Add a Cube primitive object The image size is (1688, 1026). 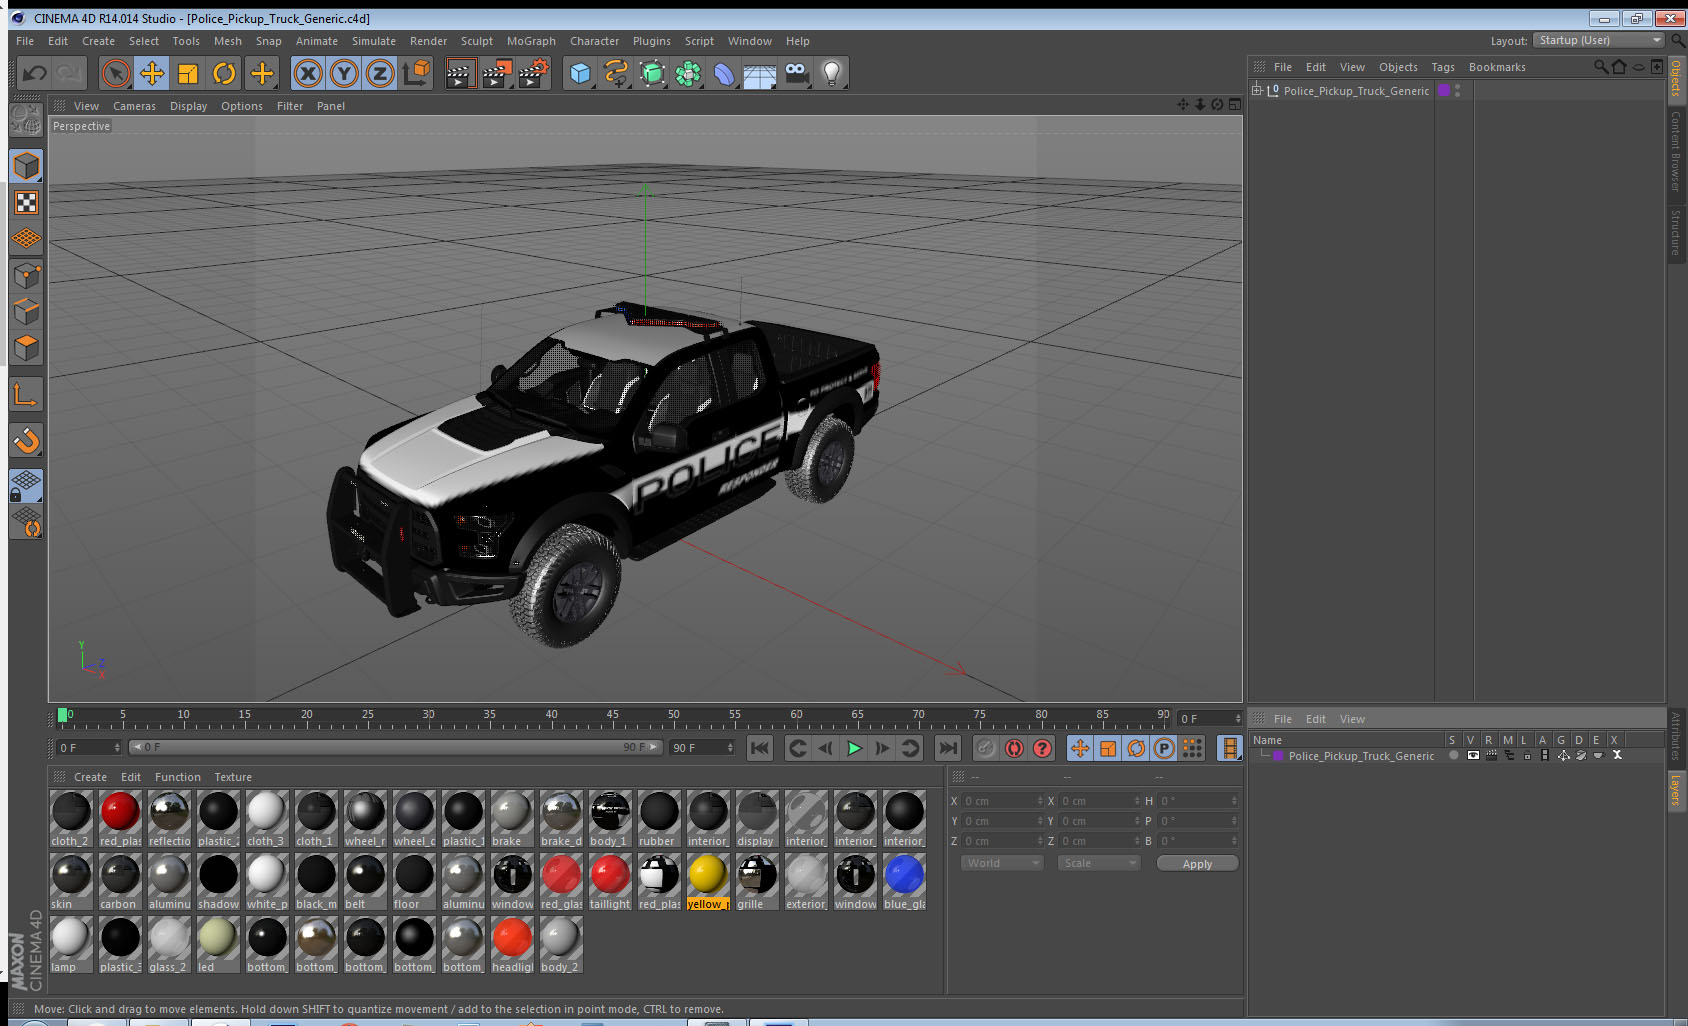tap(580, 73)
